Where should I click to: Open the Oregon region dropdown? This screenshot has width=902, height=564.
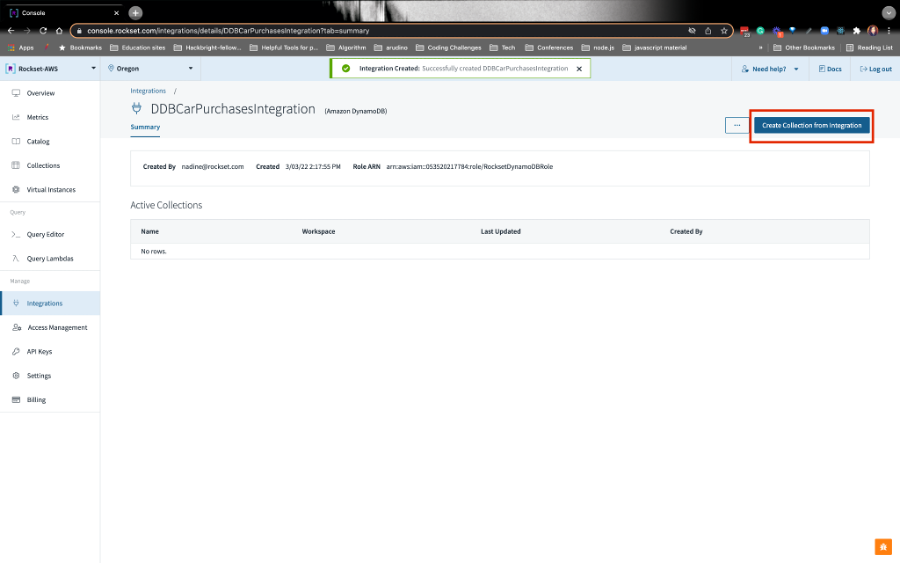click(150, 68)
